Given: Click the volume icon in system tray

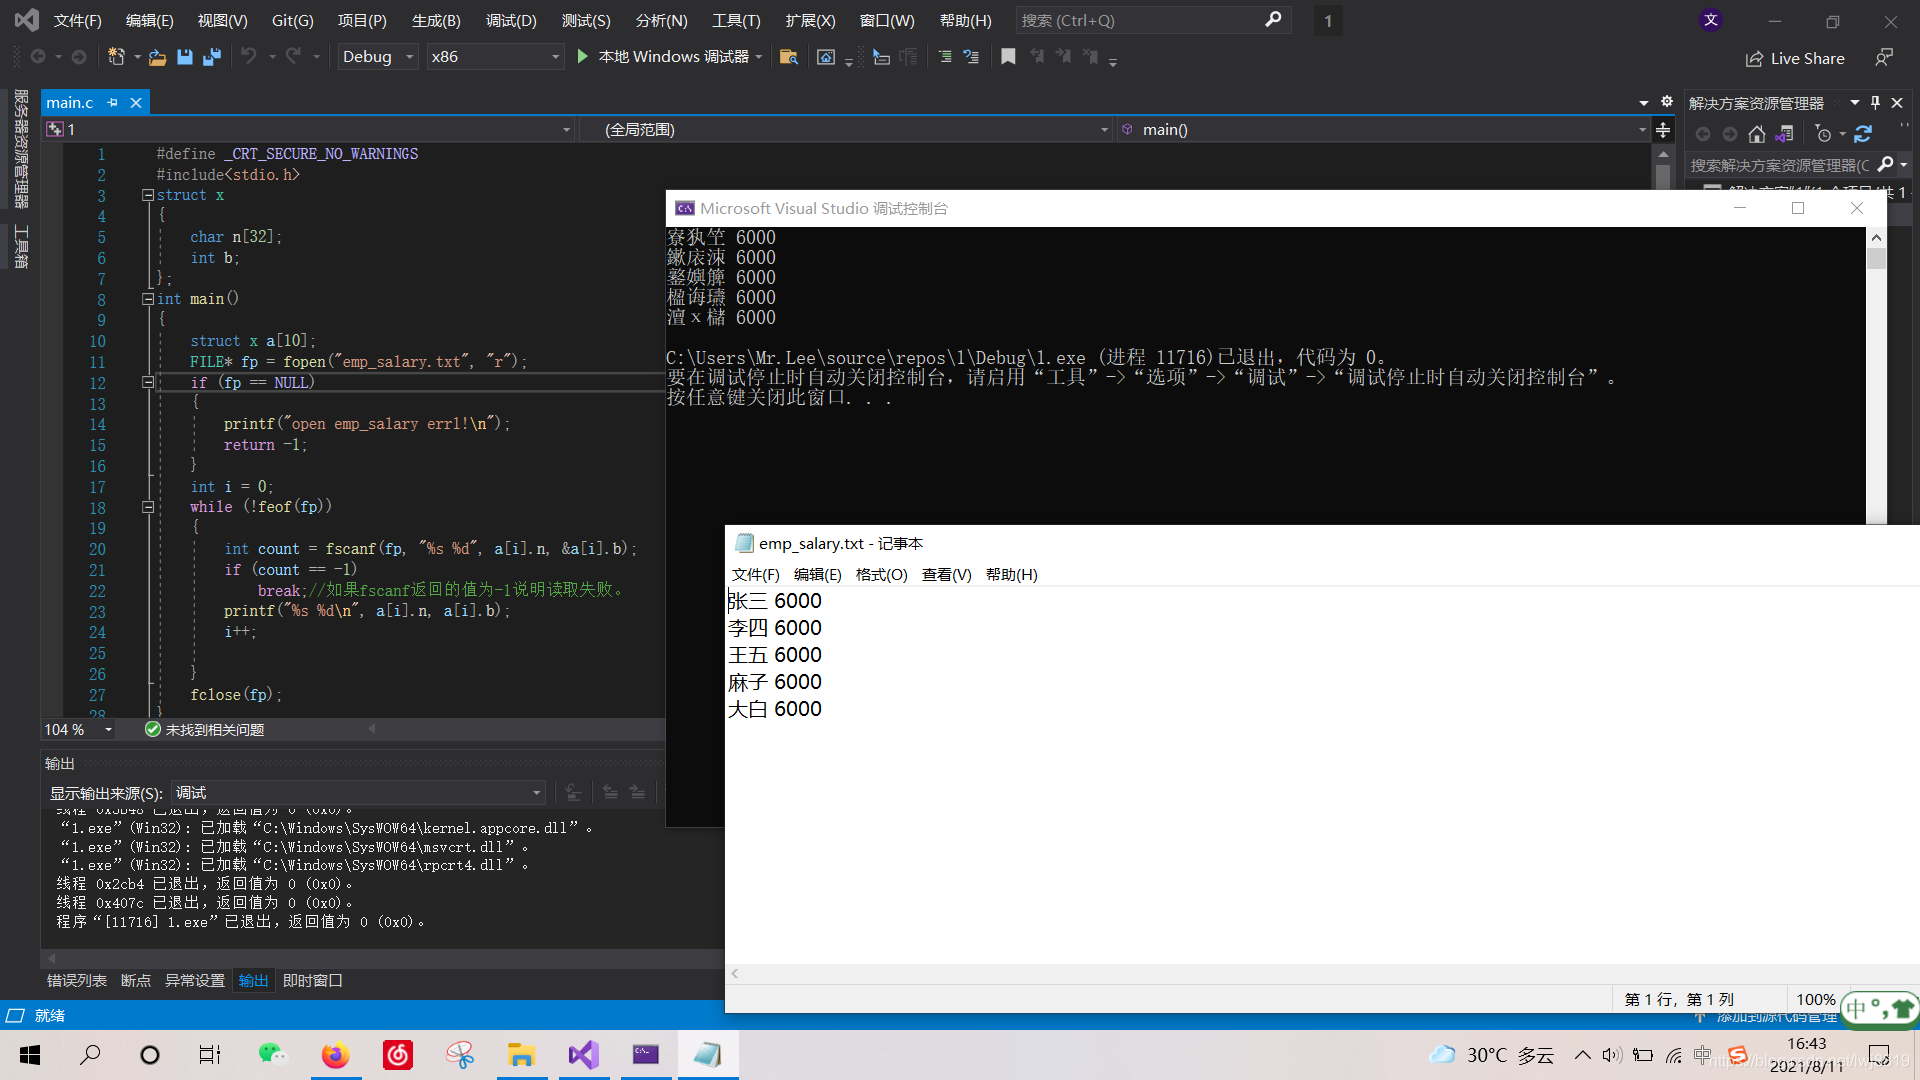Looking at the screenshot, I should pos(1611,1055).
